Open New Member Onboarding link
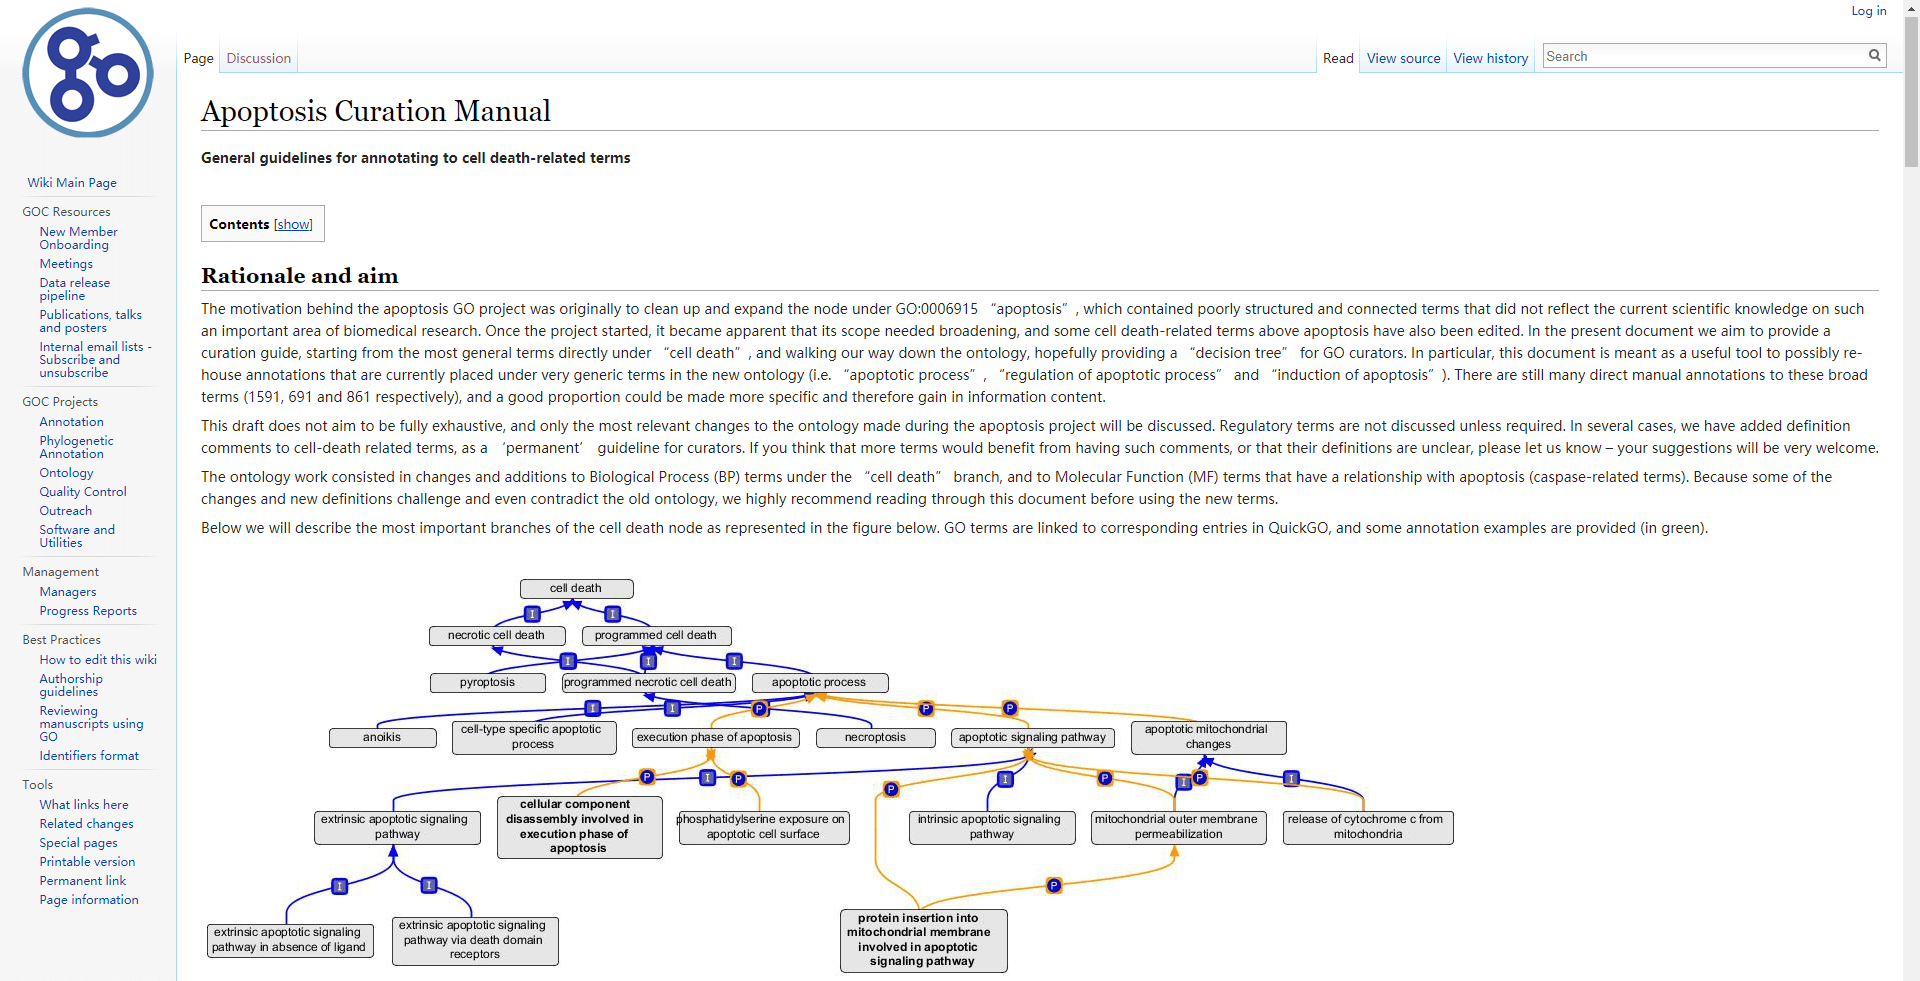The width and height of the screenshot is (1920, 981). click(x=78, y=238)
